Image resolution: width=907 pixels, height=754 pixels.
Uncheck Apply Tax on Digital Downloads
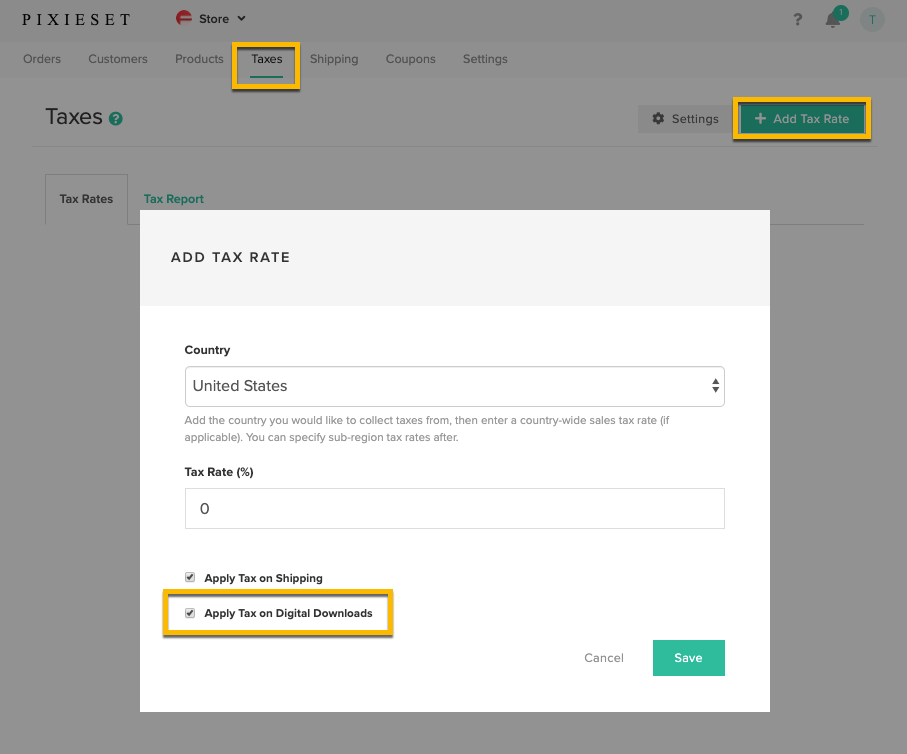tap(190, 613)
